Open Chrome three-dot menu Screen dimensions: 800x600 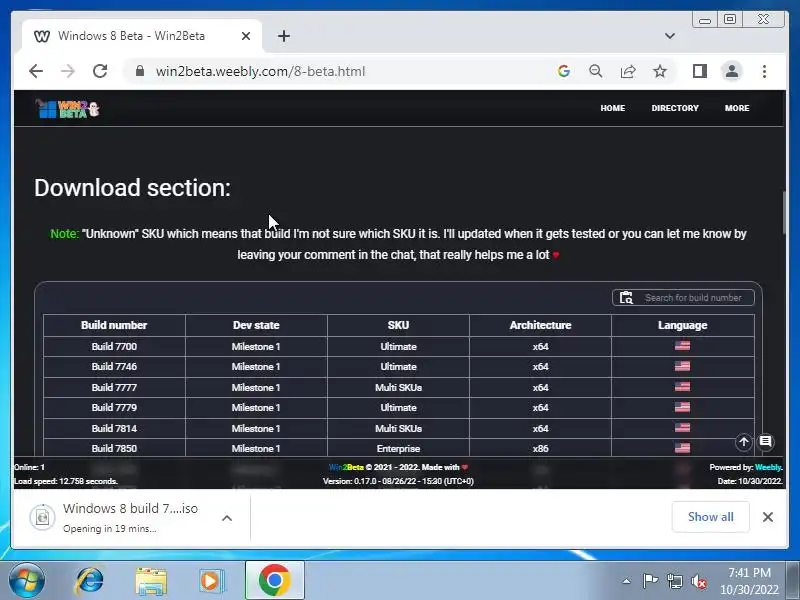click(x=764, y=71)
